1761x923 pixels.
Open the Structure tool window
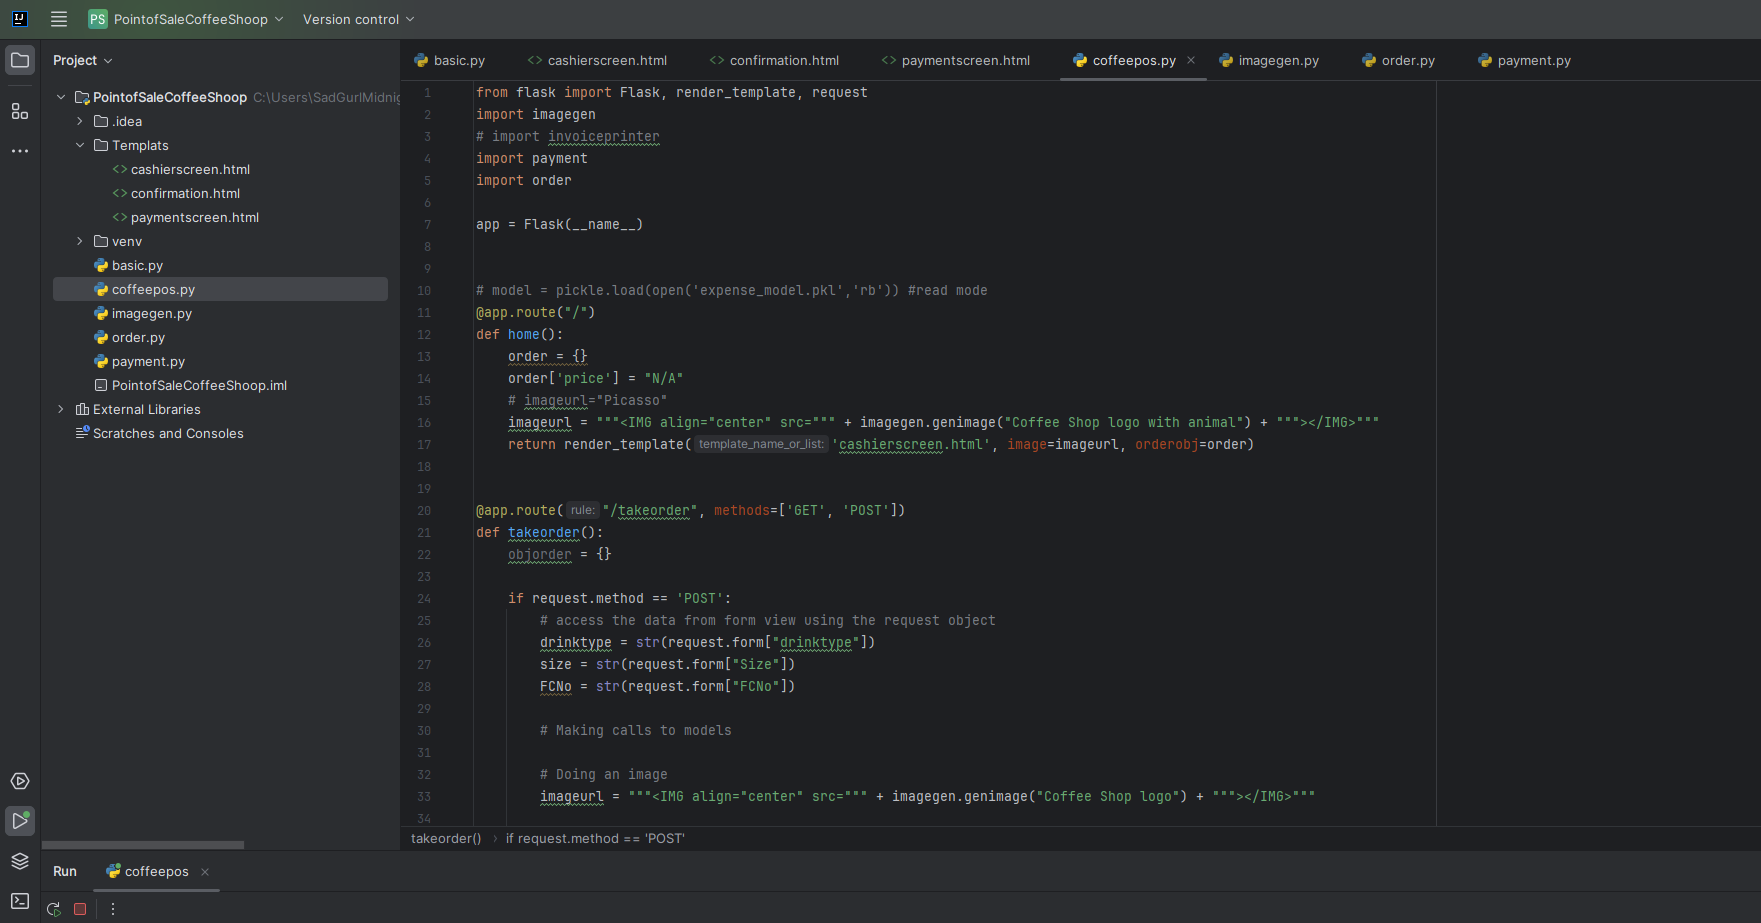pos(20,111)
